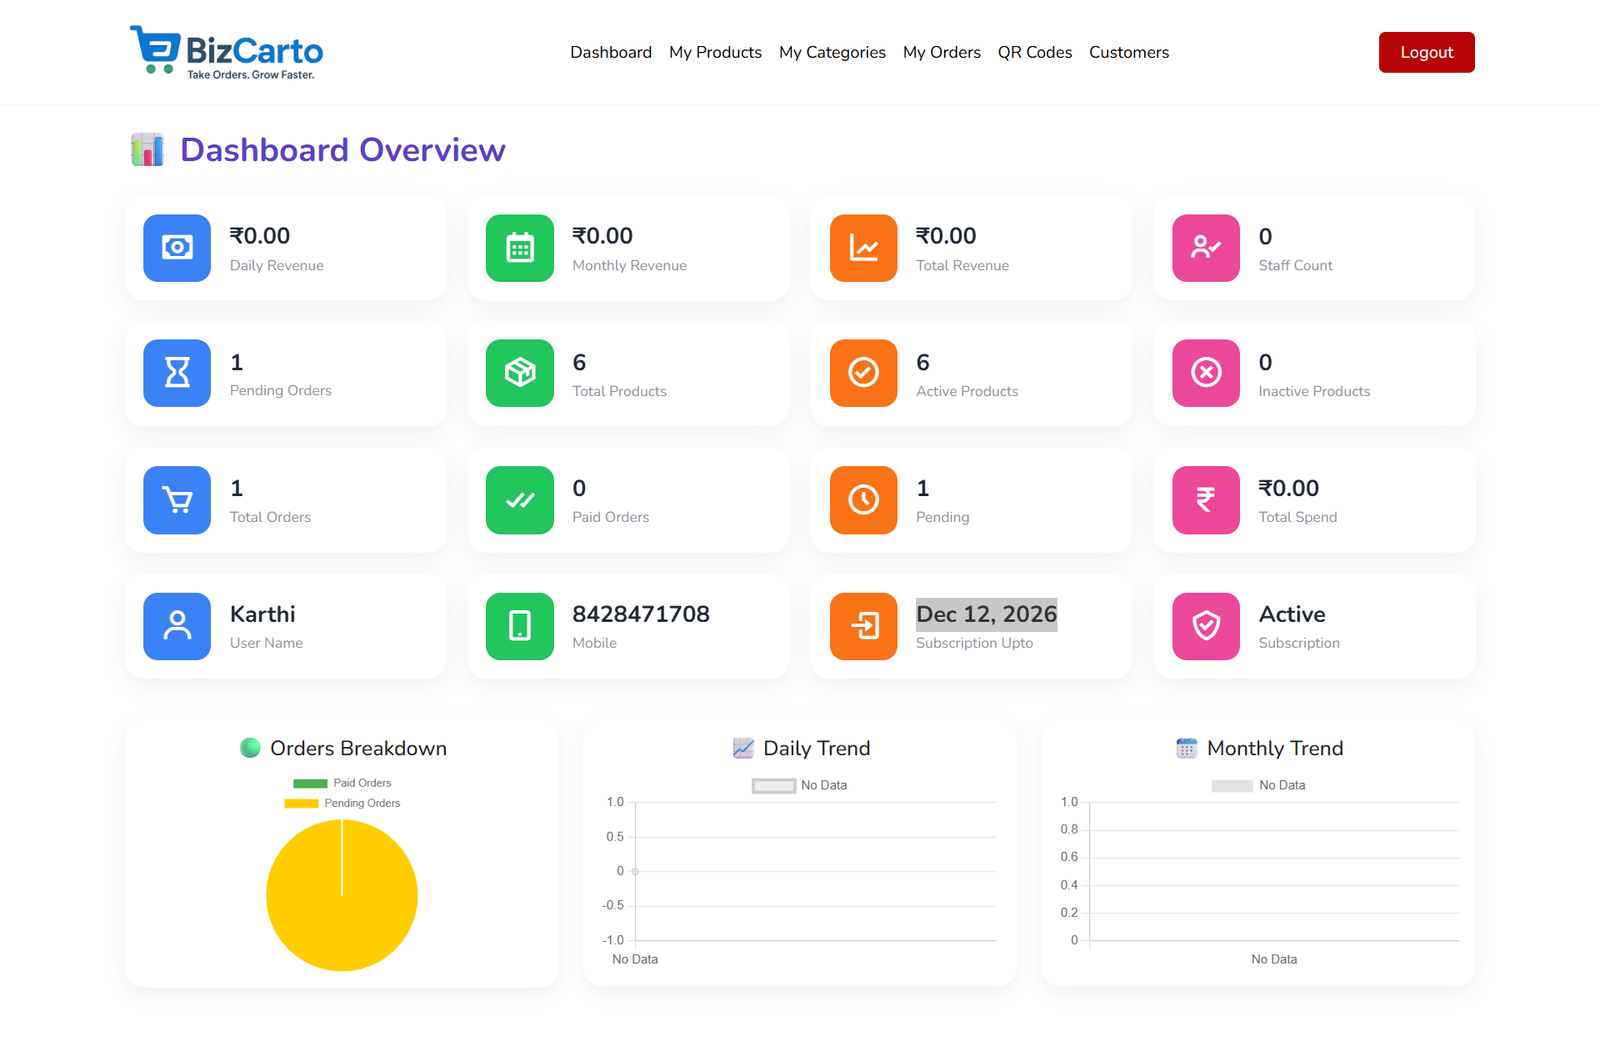The height and width of the screenshot is (1063, 1600).
Task: Click the BizCarto logo
Action: pos(225,52)
